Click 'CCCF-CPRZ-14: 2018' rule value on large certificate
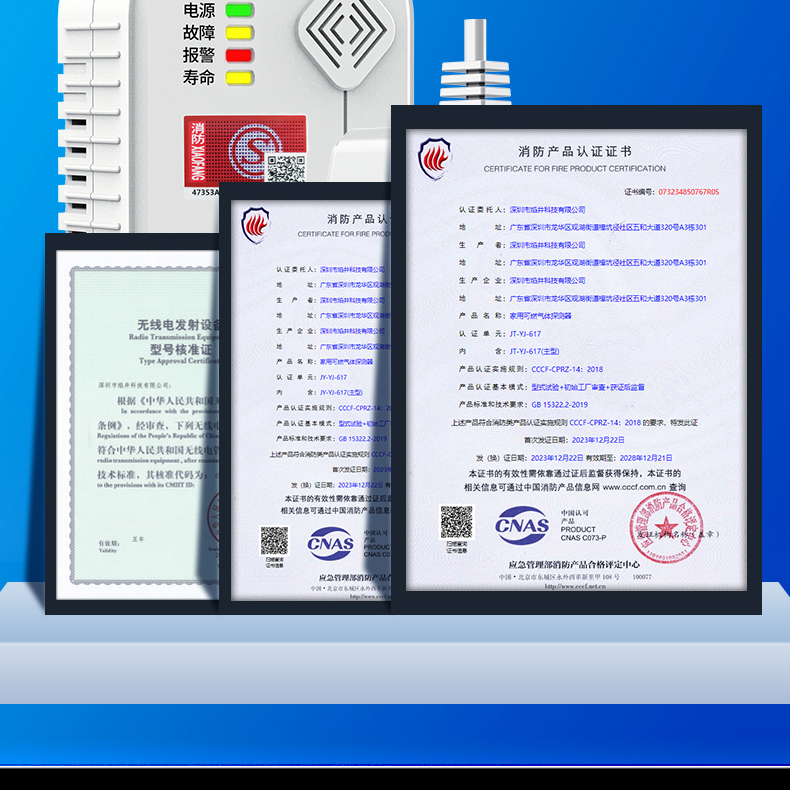The width and height of the screenshot is (790, 790). [567, 369]
